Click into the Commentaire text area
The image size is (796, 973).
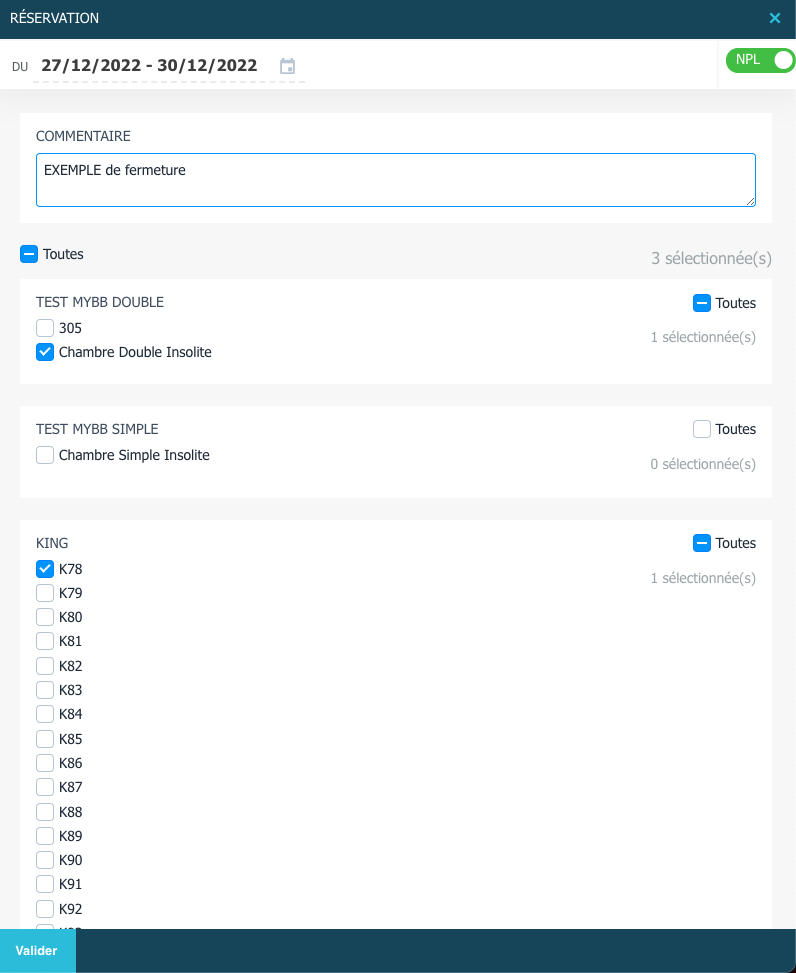click(396, 180)
